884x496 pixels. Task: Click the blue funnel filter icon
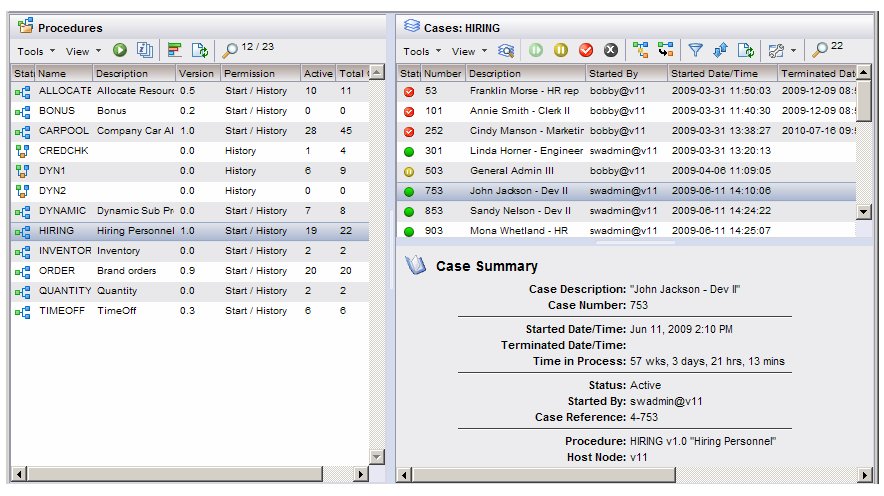click(695, 50)
